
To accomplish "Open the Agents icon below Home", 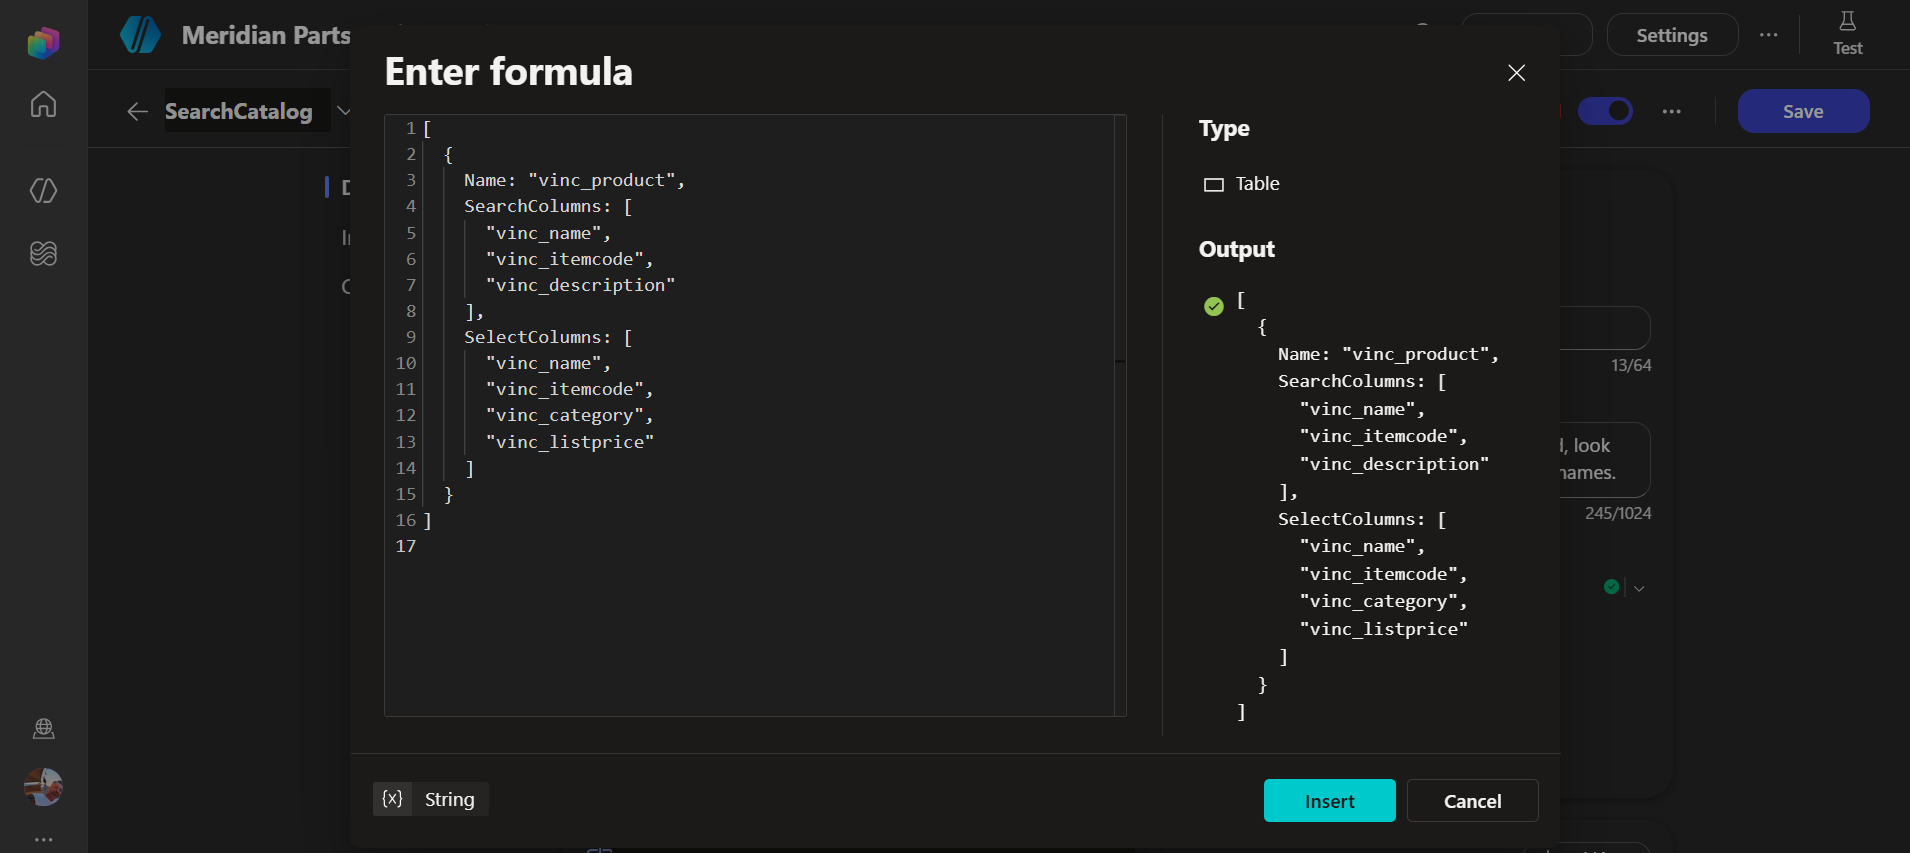I will (x=43, y=190).
